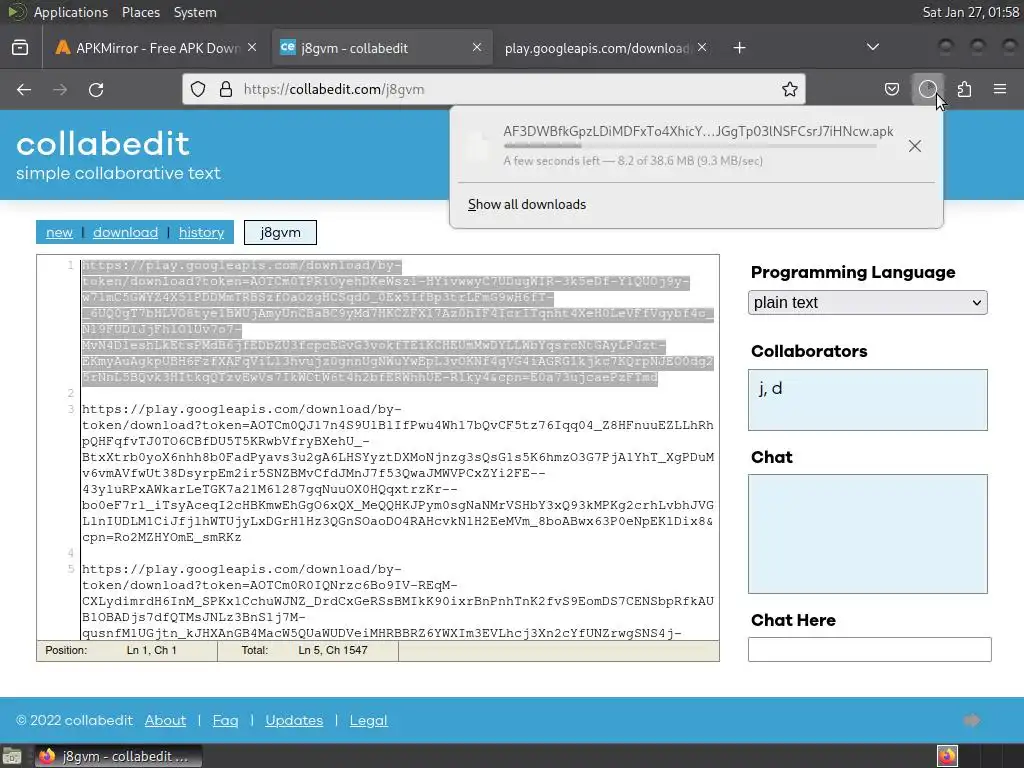Select the j8gvm collabedit tab
This screenshot has width=1024, height=768.
pyautogui.click(x=381, y=48)
